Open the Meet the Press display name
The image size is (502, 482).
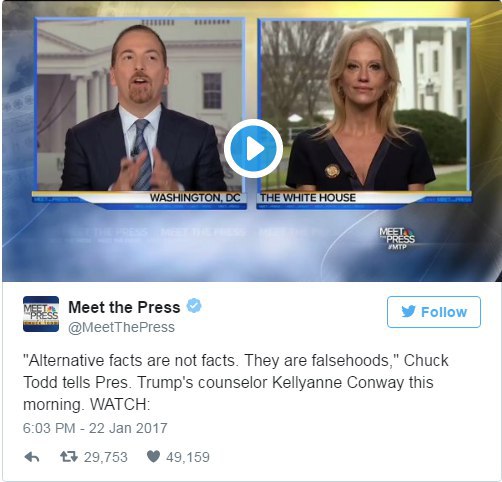(124, 307)
